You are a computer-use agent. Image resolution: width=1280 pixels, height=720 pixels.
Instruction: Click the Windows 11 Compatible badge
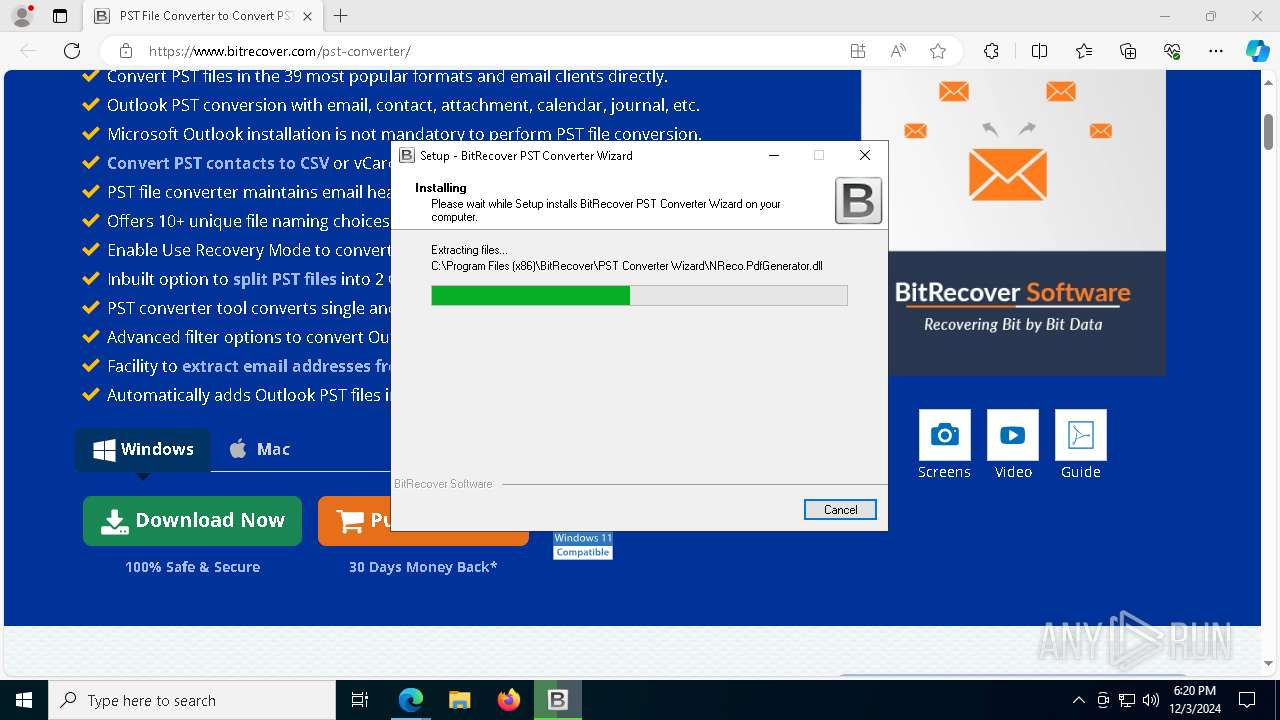[x=583, y=545]
